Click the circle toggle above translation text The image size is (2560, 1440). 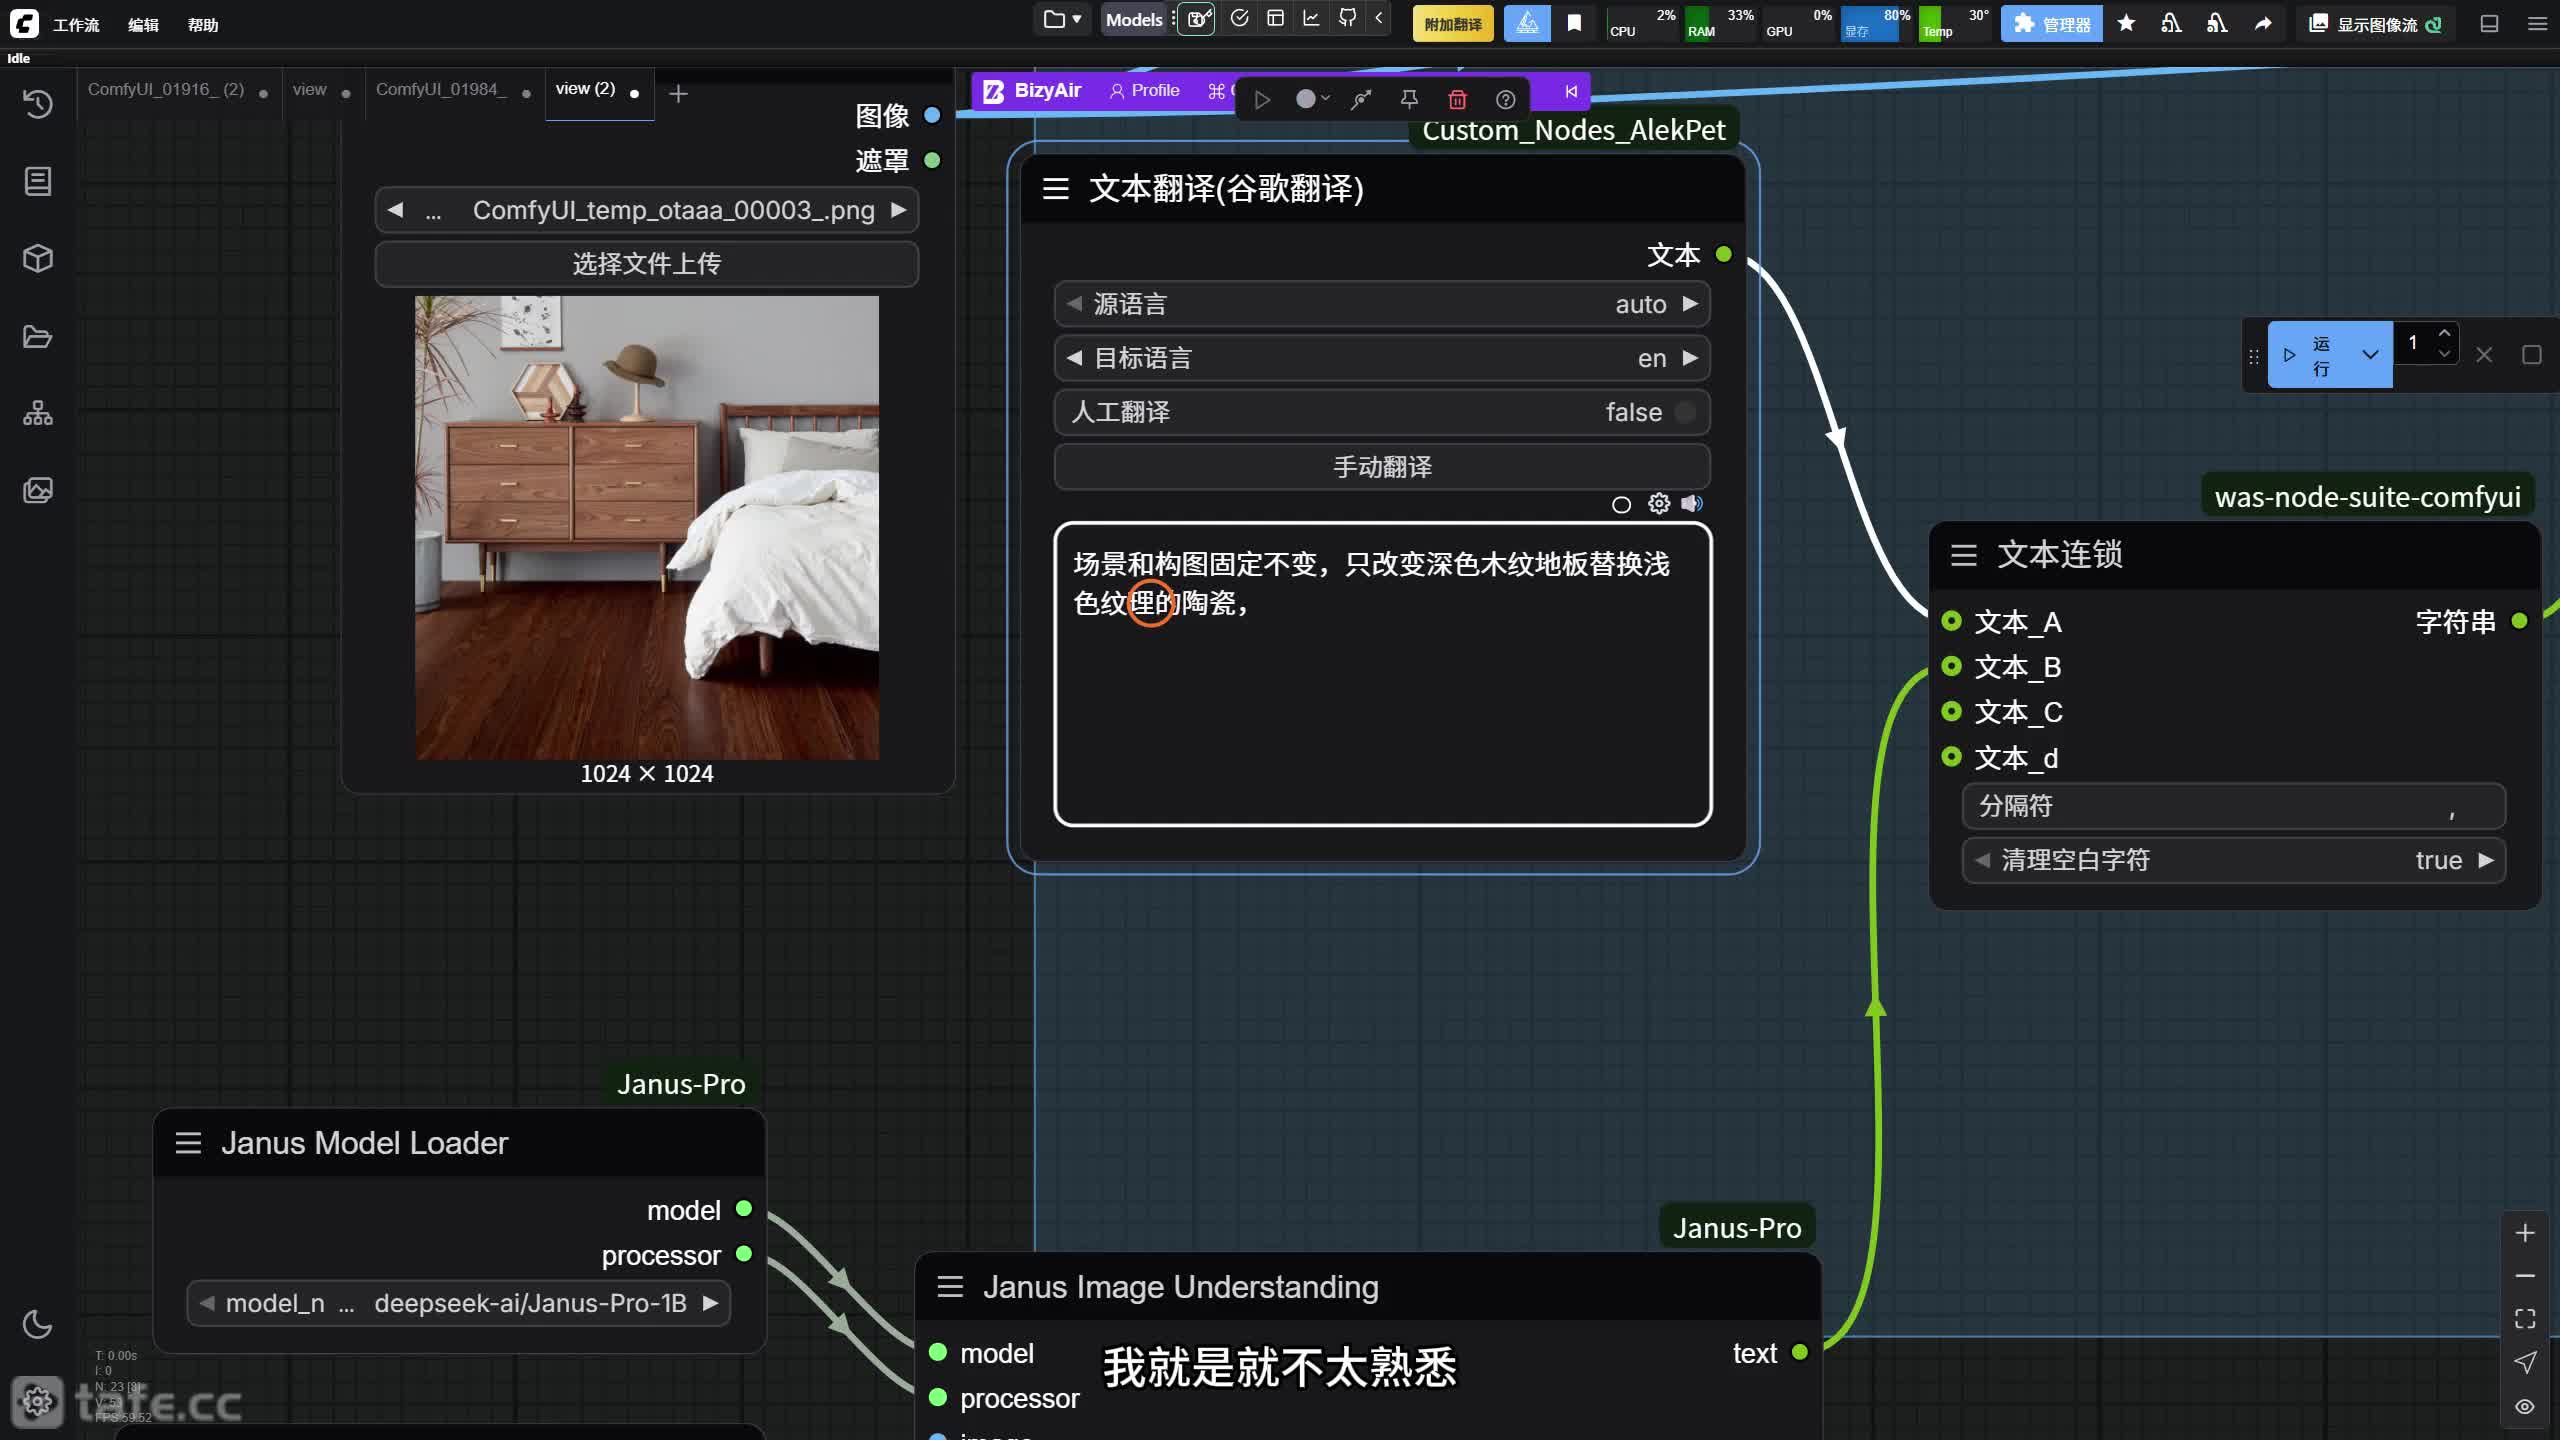pyautogui.click(x=1621, y=504)
